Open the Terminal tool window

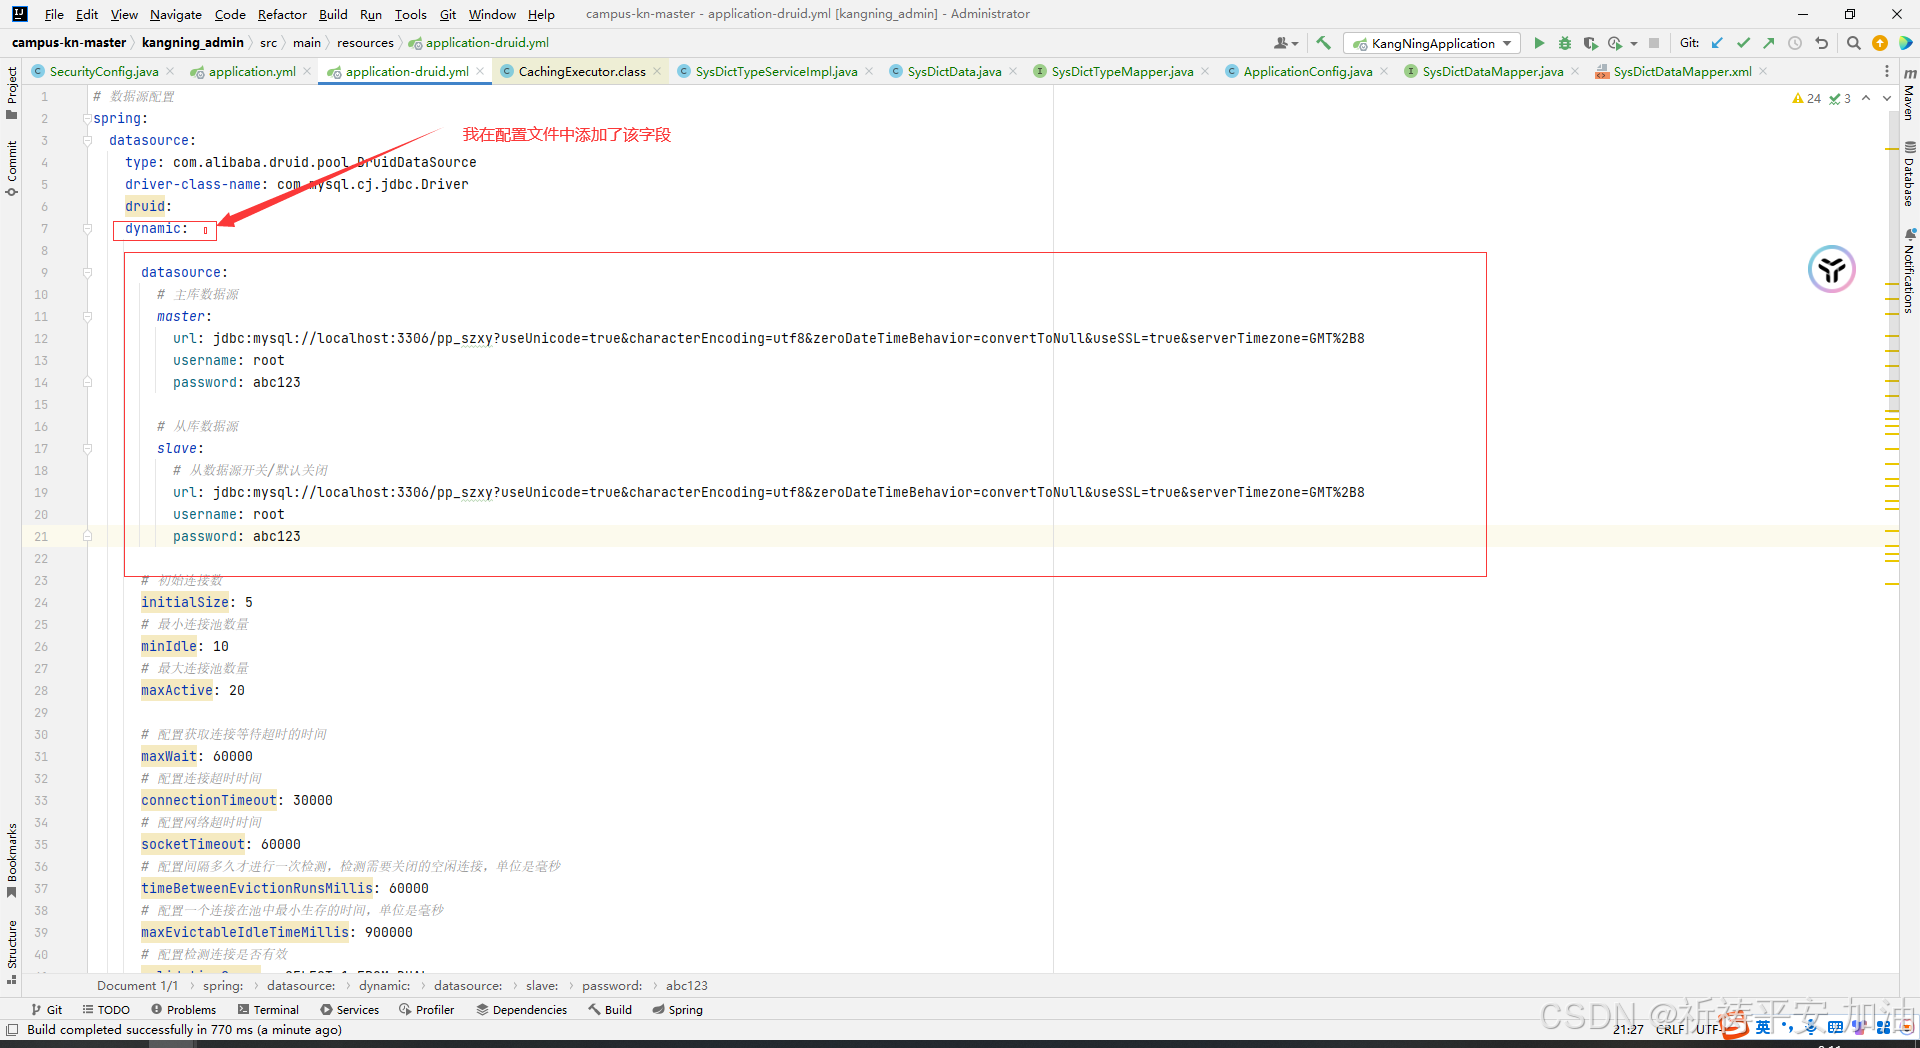point(268,1009)
